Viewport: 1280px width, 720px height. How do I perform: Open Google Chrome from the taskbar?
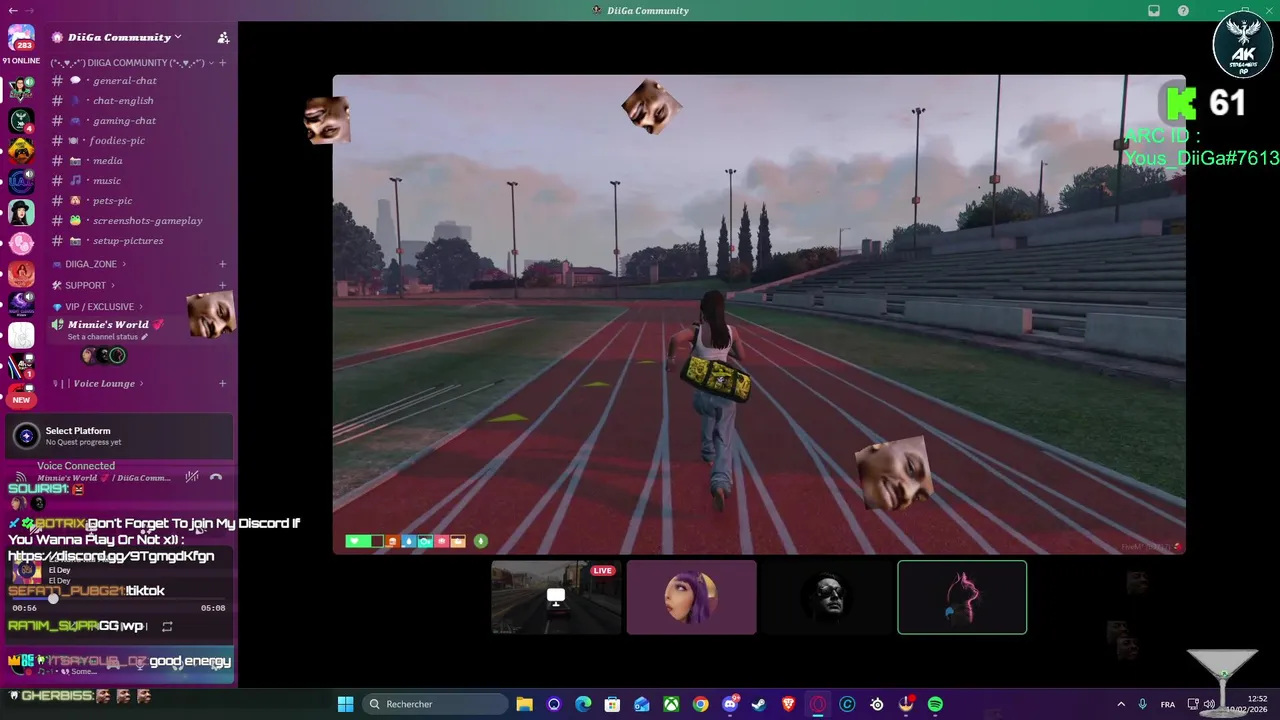point(701,704)
